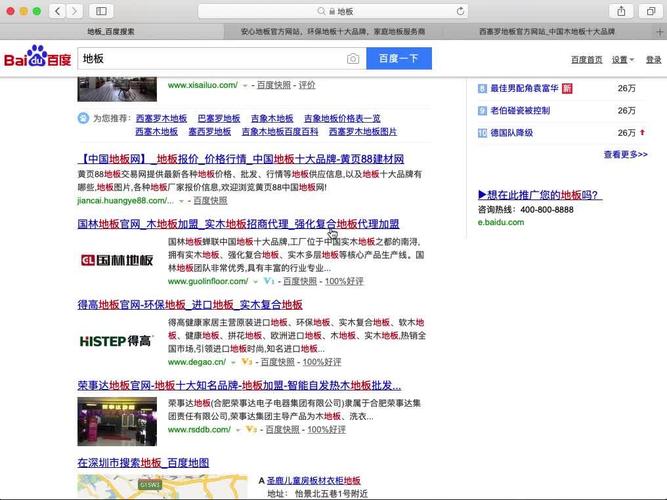
Task: Open the camera image search icon
Action: (353, 59)
